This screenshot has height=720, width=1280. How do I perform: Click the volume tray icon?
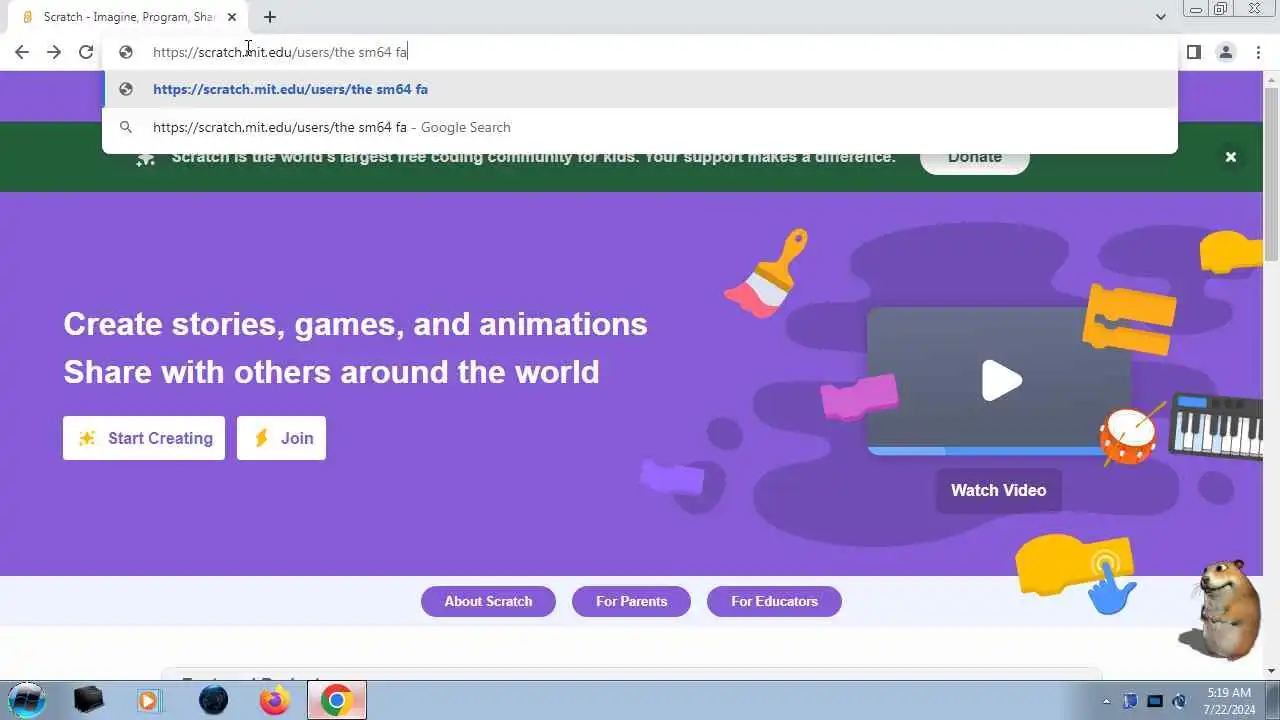coord(1180,701)
